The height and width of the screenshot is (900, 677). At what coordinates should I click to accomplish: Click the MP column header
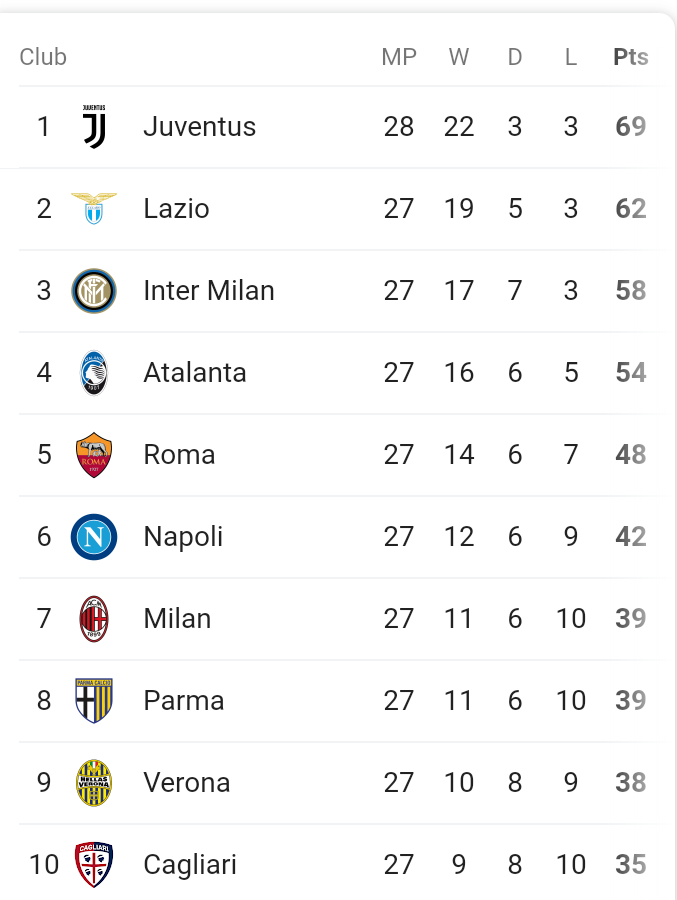pos(399,57)
